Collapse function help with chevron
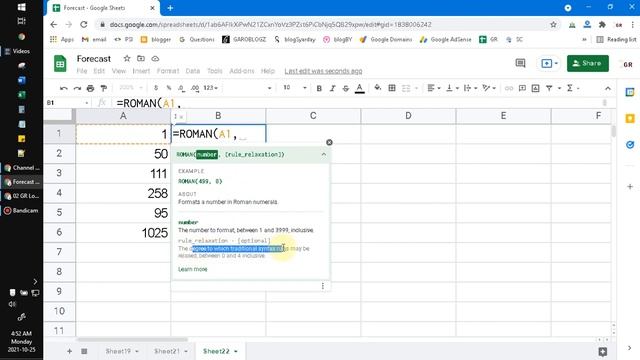The image size is (640, 360). click(324, 154)
